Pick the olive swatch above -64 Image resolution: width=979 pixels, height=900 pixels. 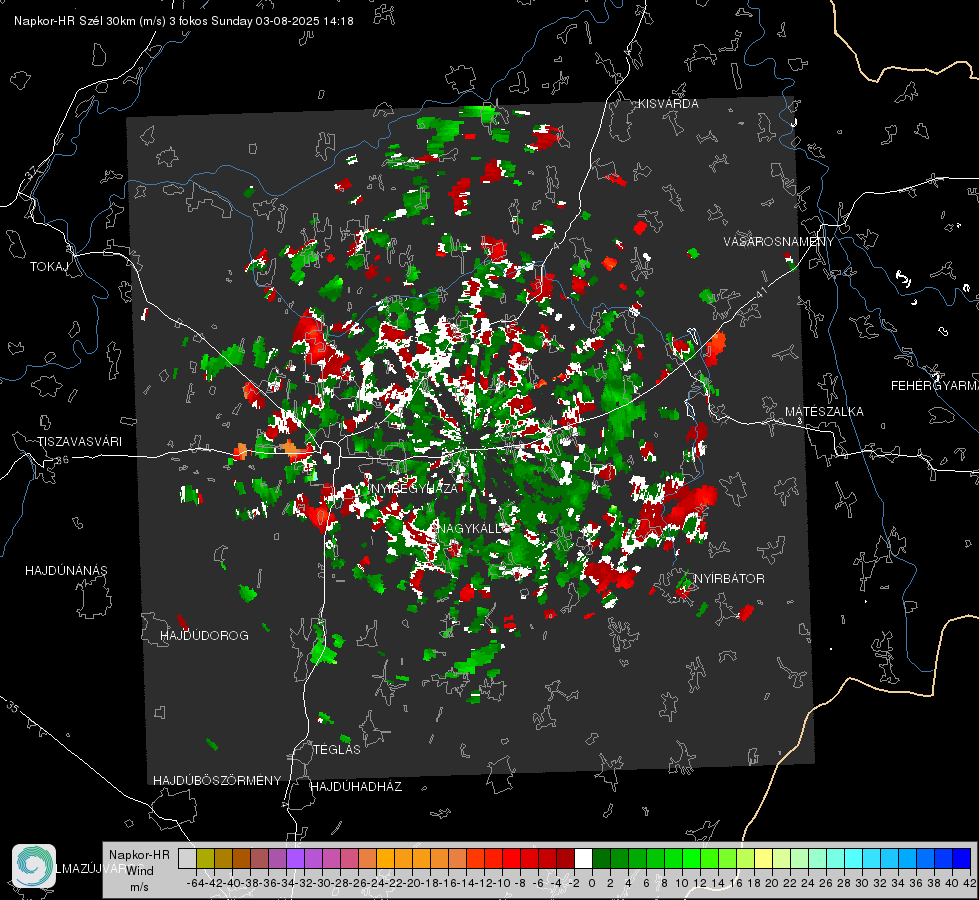(x=205, y=858)
